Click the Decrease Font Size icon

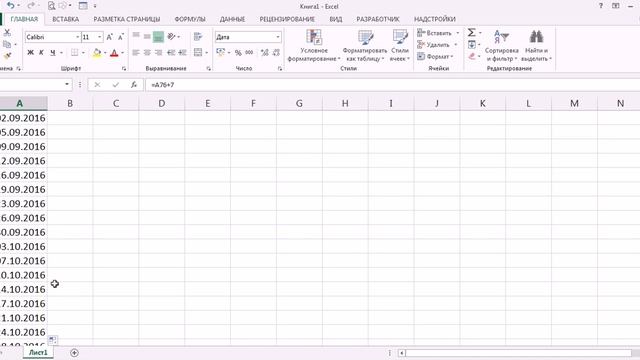[x=120, y=37]
